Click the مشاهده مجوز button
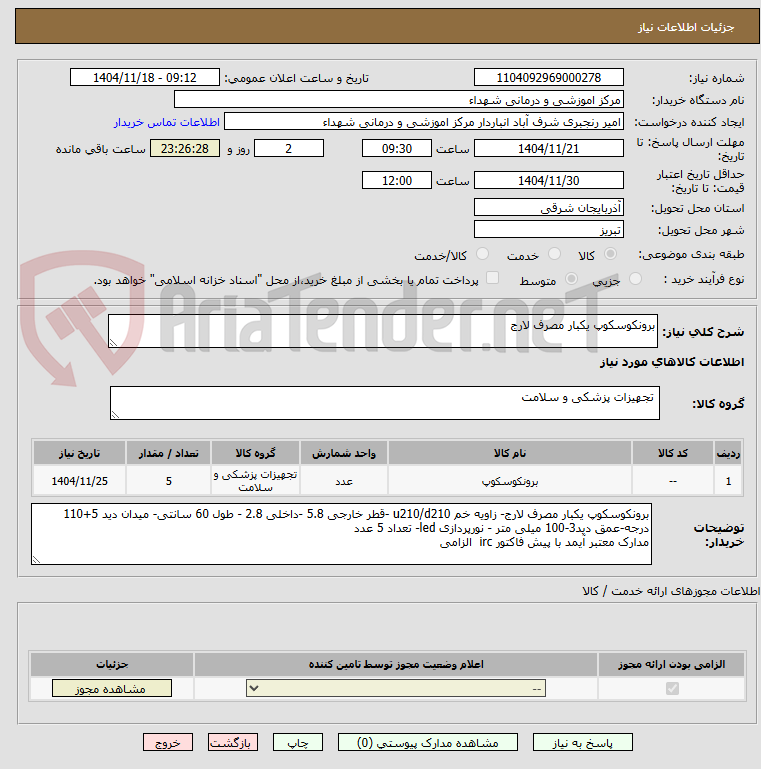This screenshot has height=769, width=761. tap(112, 689)
